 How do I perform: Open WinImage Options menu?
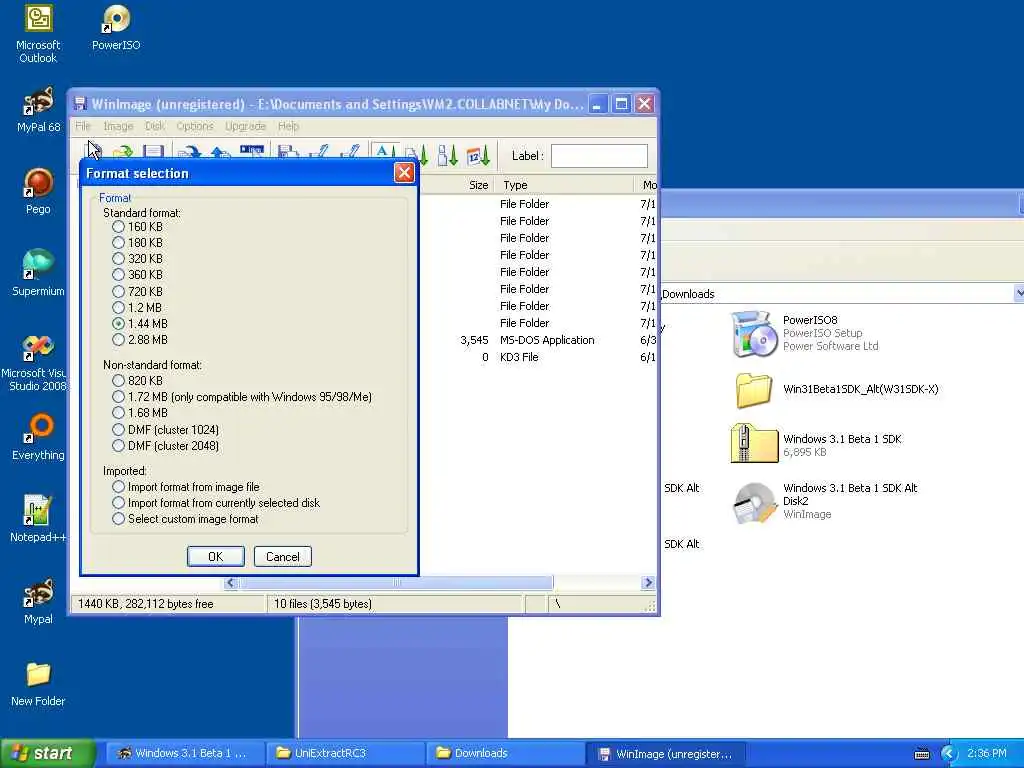click(x=195, y=126)
